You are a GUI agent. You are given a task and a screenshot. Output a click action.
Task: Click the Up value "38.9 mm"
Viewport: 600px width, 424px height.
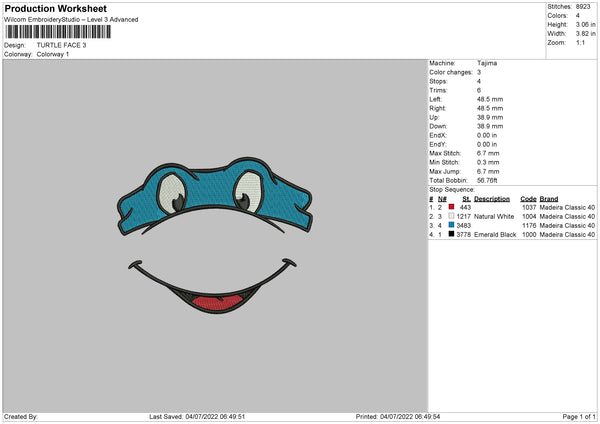tap(490, 117)
